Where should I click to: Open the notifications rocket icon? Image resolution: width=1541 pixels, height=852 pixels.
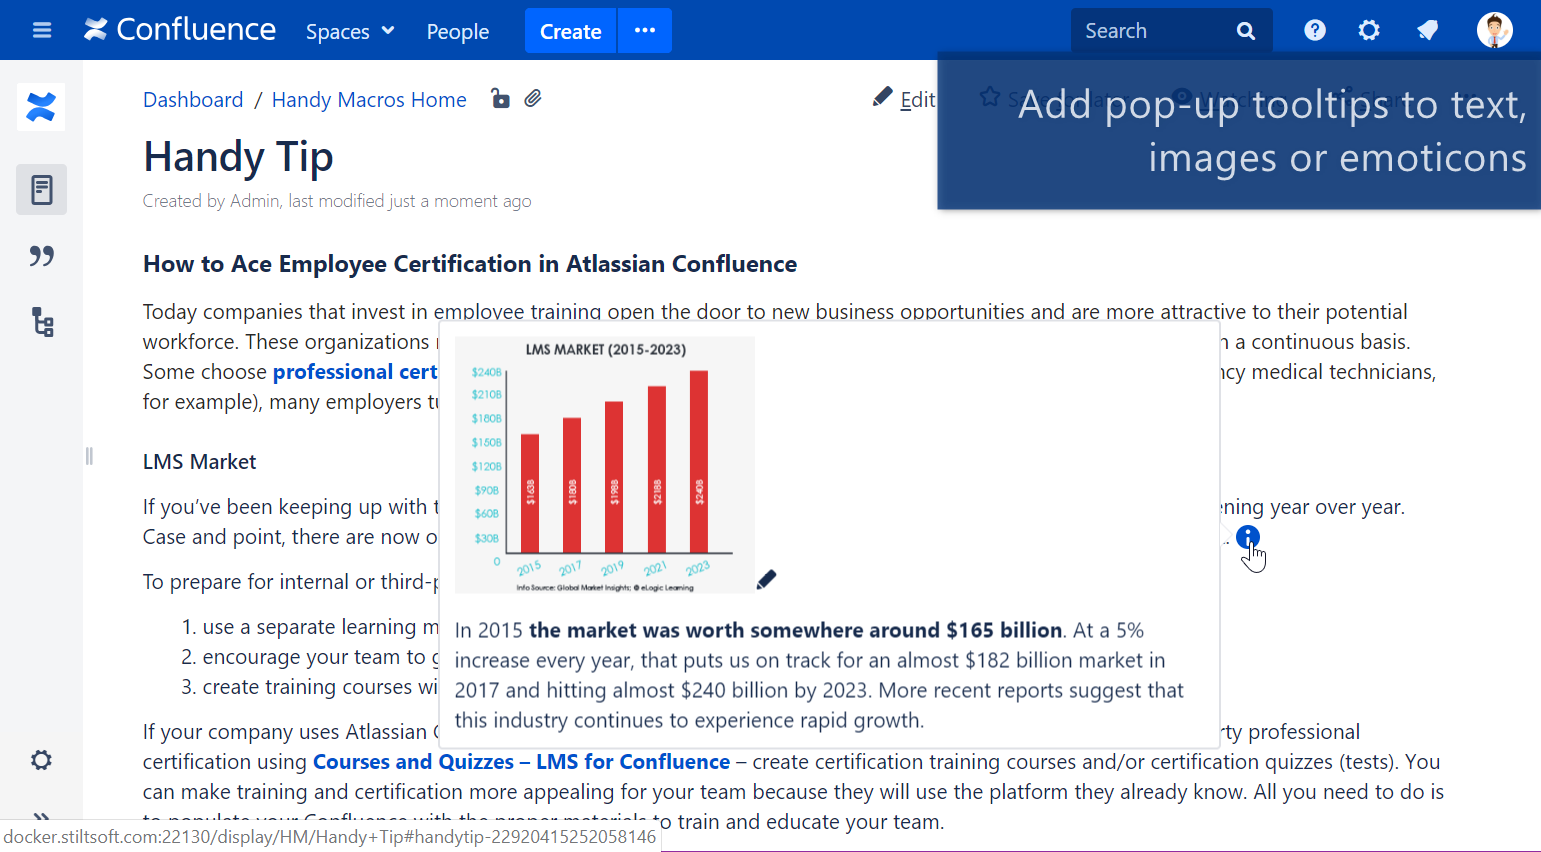pos(1428,31)
